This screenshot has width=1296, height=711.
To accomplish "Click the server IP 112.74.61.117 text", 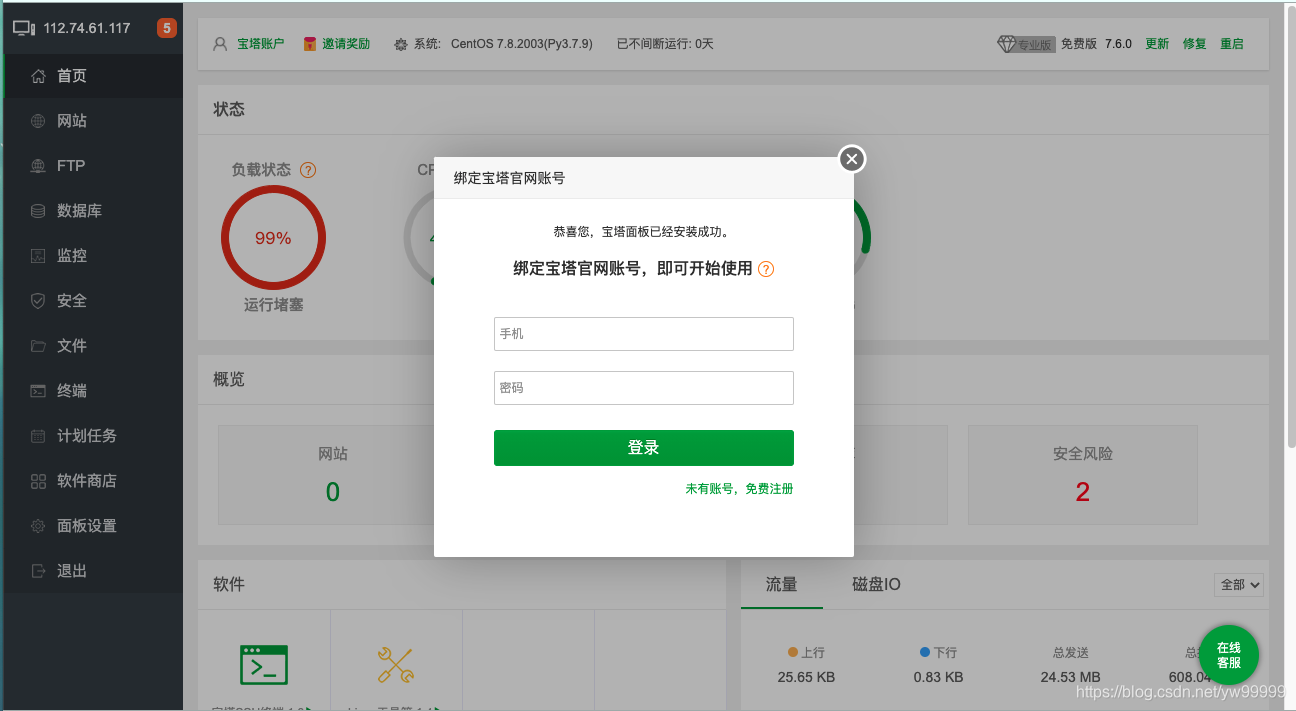I will [x=87, y=28].
